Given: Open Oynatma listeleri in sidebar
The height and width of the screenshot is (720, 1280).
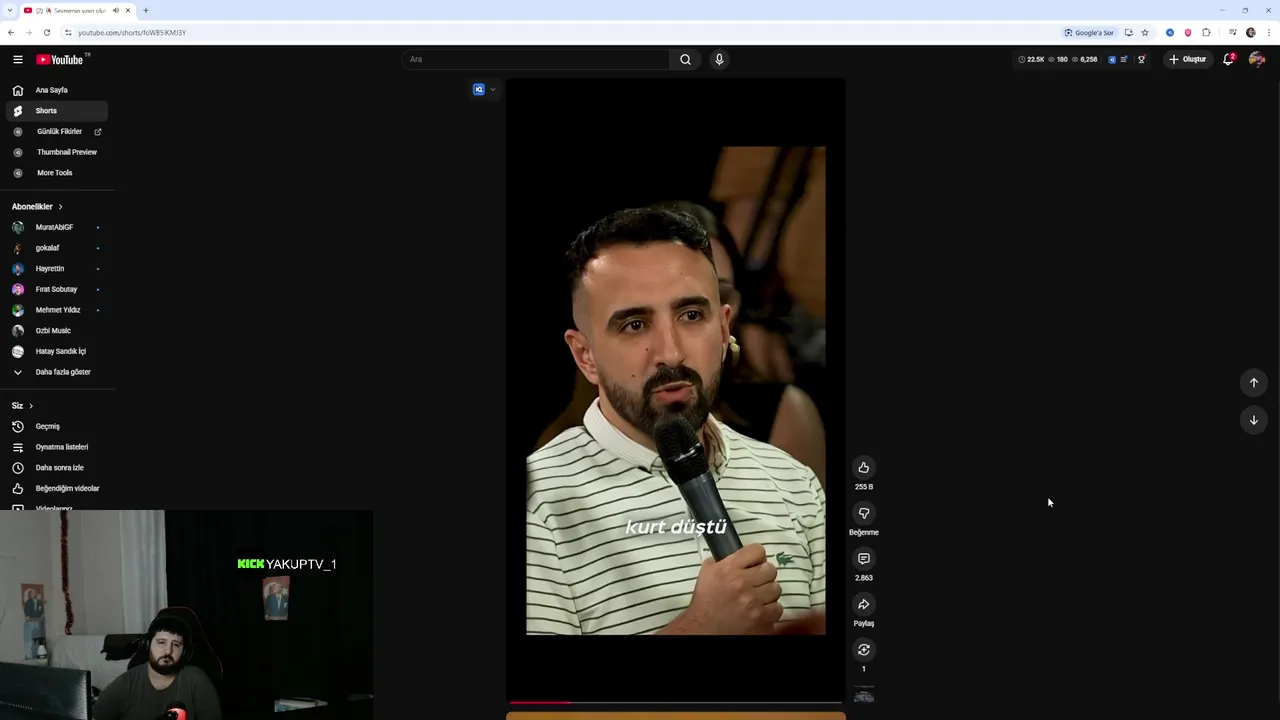Looking at the screenshot, I should [x=58, y=447].
